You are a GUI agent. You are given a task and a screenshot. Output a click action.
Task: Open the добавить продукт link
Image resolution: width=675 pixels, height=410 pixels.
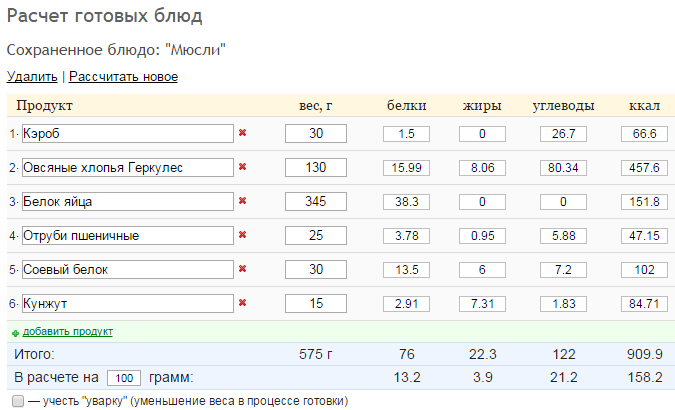pos(68,332)
